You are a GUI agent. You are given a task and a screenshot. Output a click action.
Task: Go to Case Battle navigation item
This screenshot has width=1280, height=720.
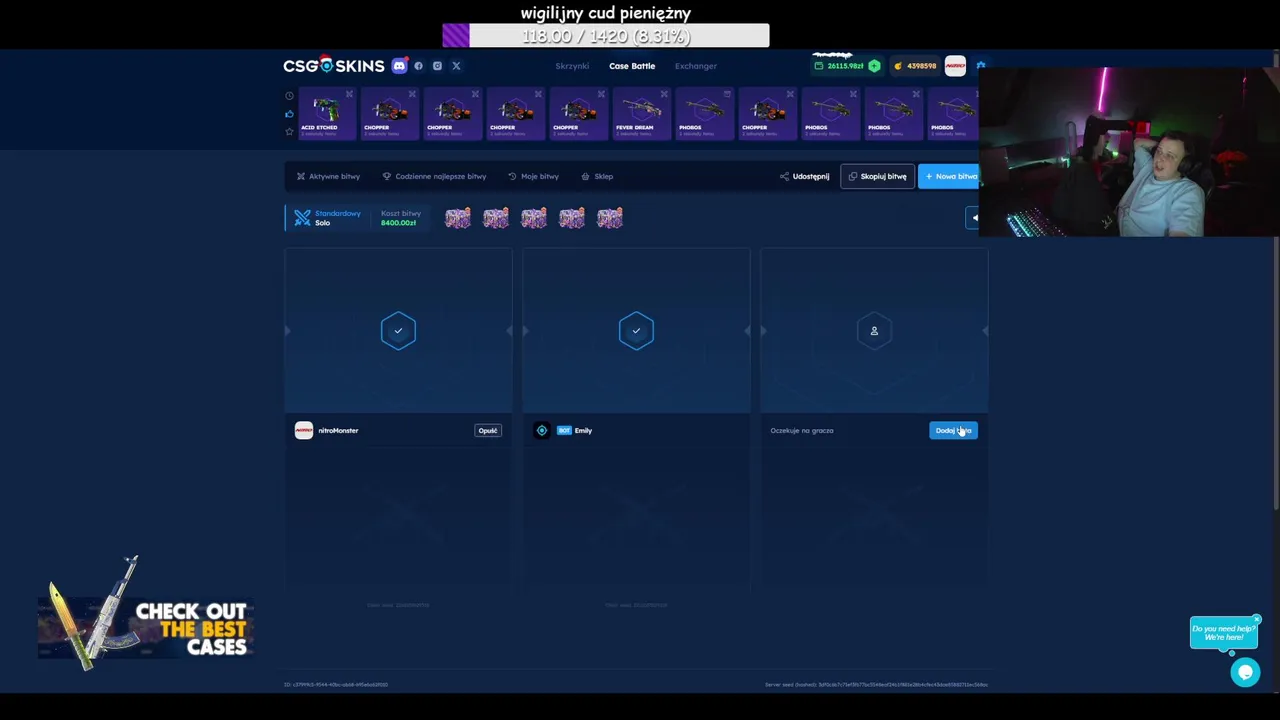tap(632, 66)
